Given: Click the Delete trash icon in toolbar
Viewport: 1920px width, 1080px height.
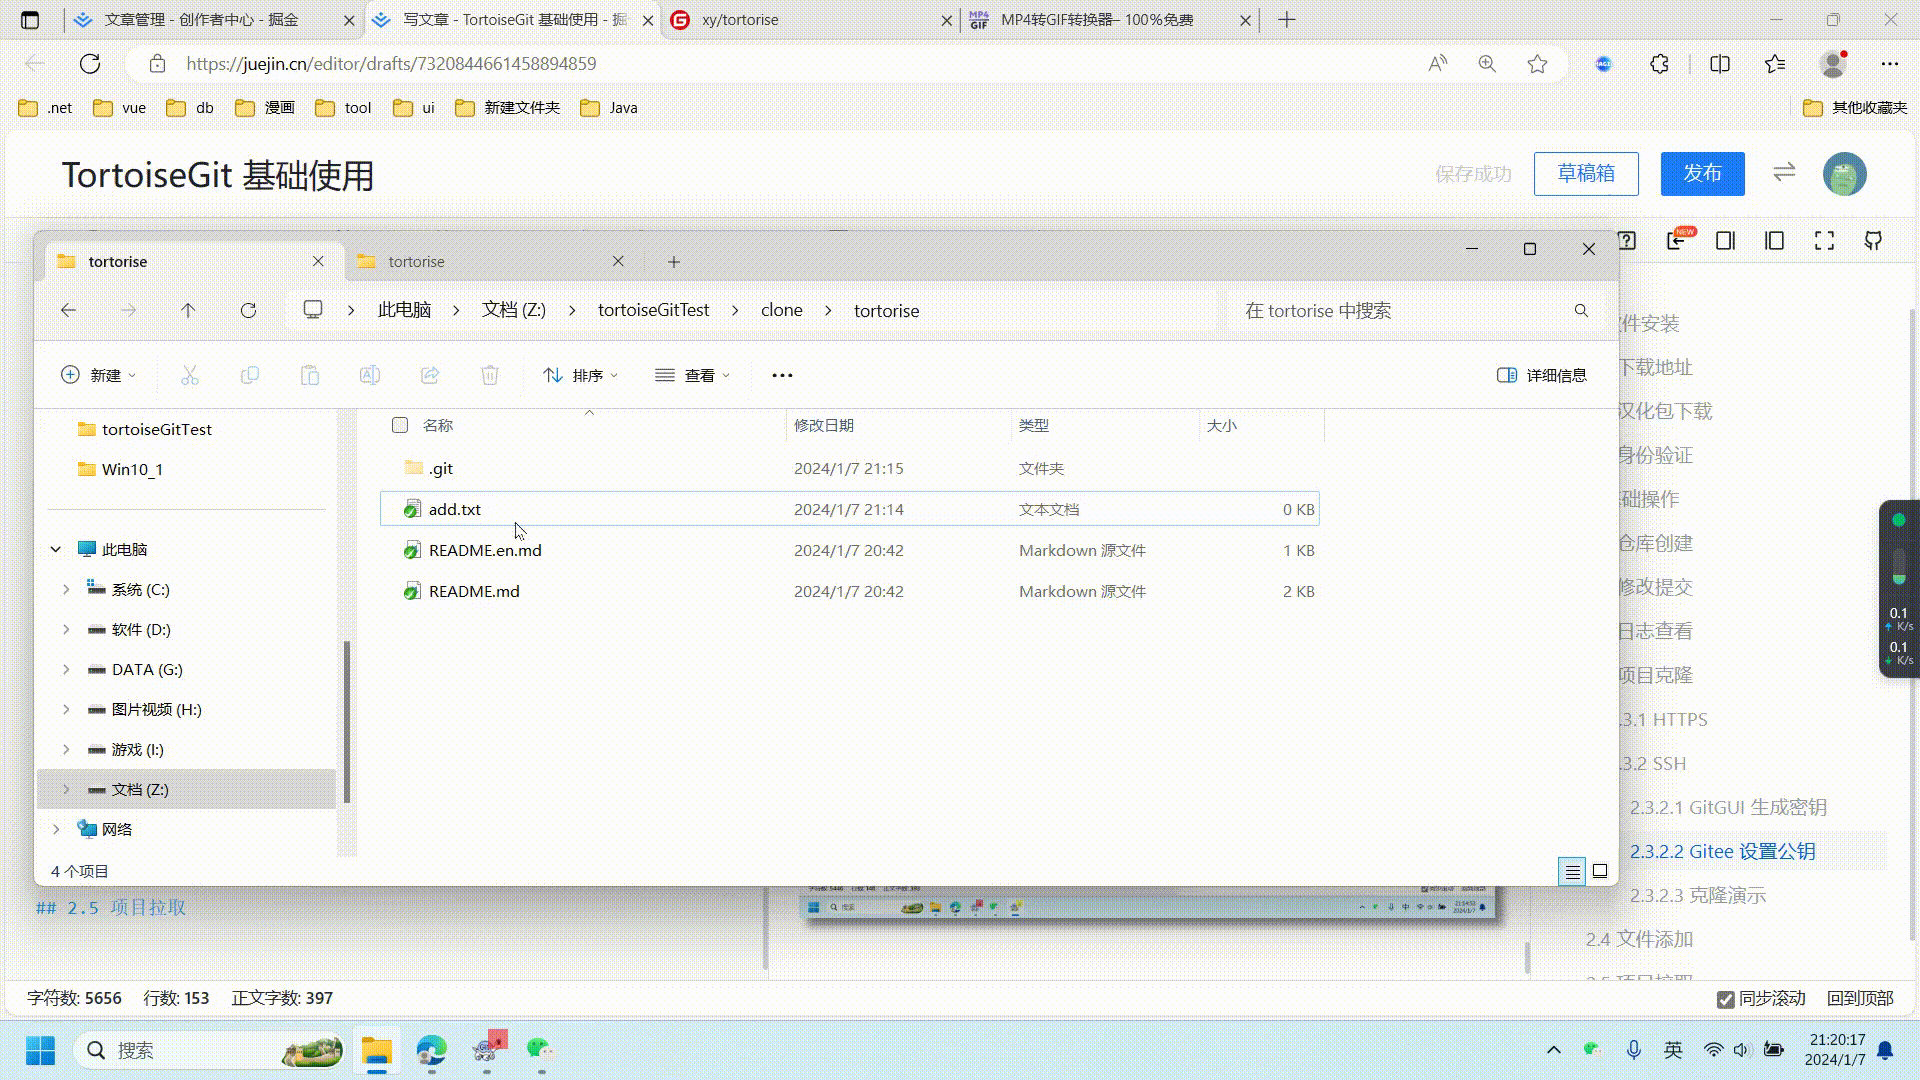Looking at the screenshot, I should click(489, 375).
